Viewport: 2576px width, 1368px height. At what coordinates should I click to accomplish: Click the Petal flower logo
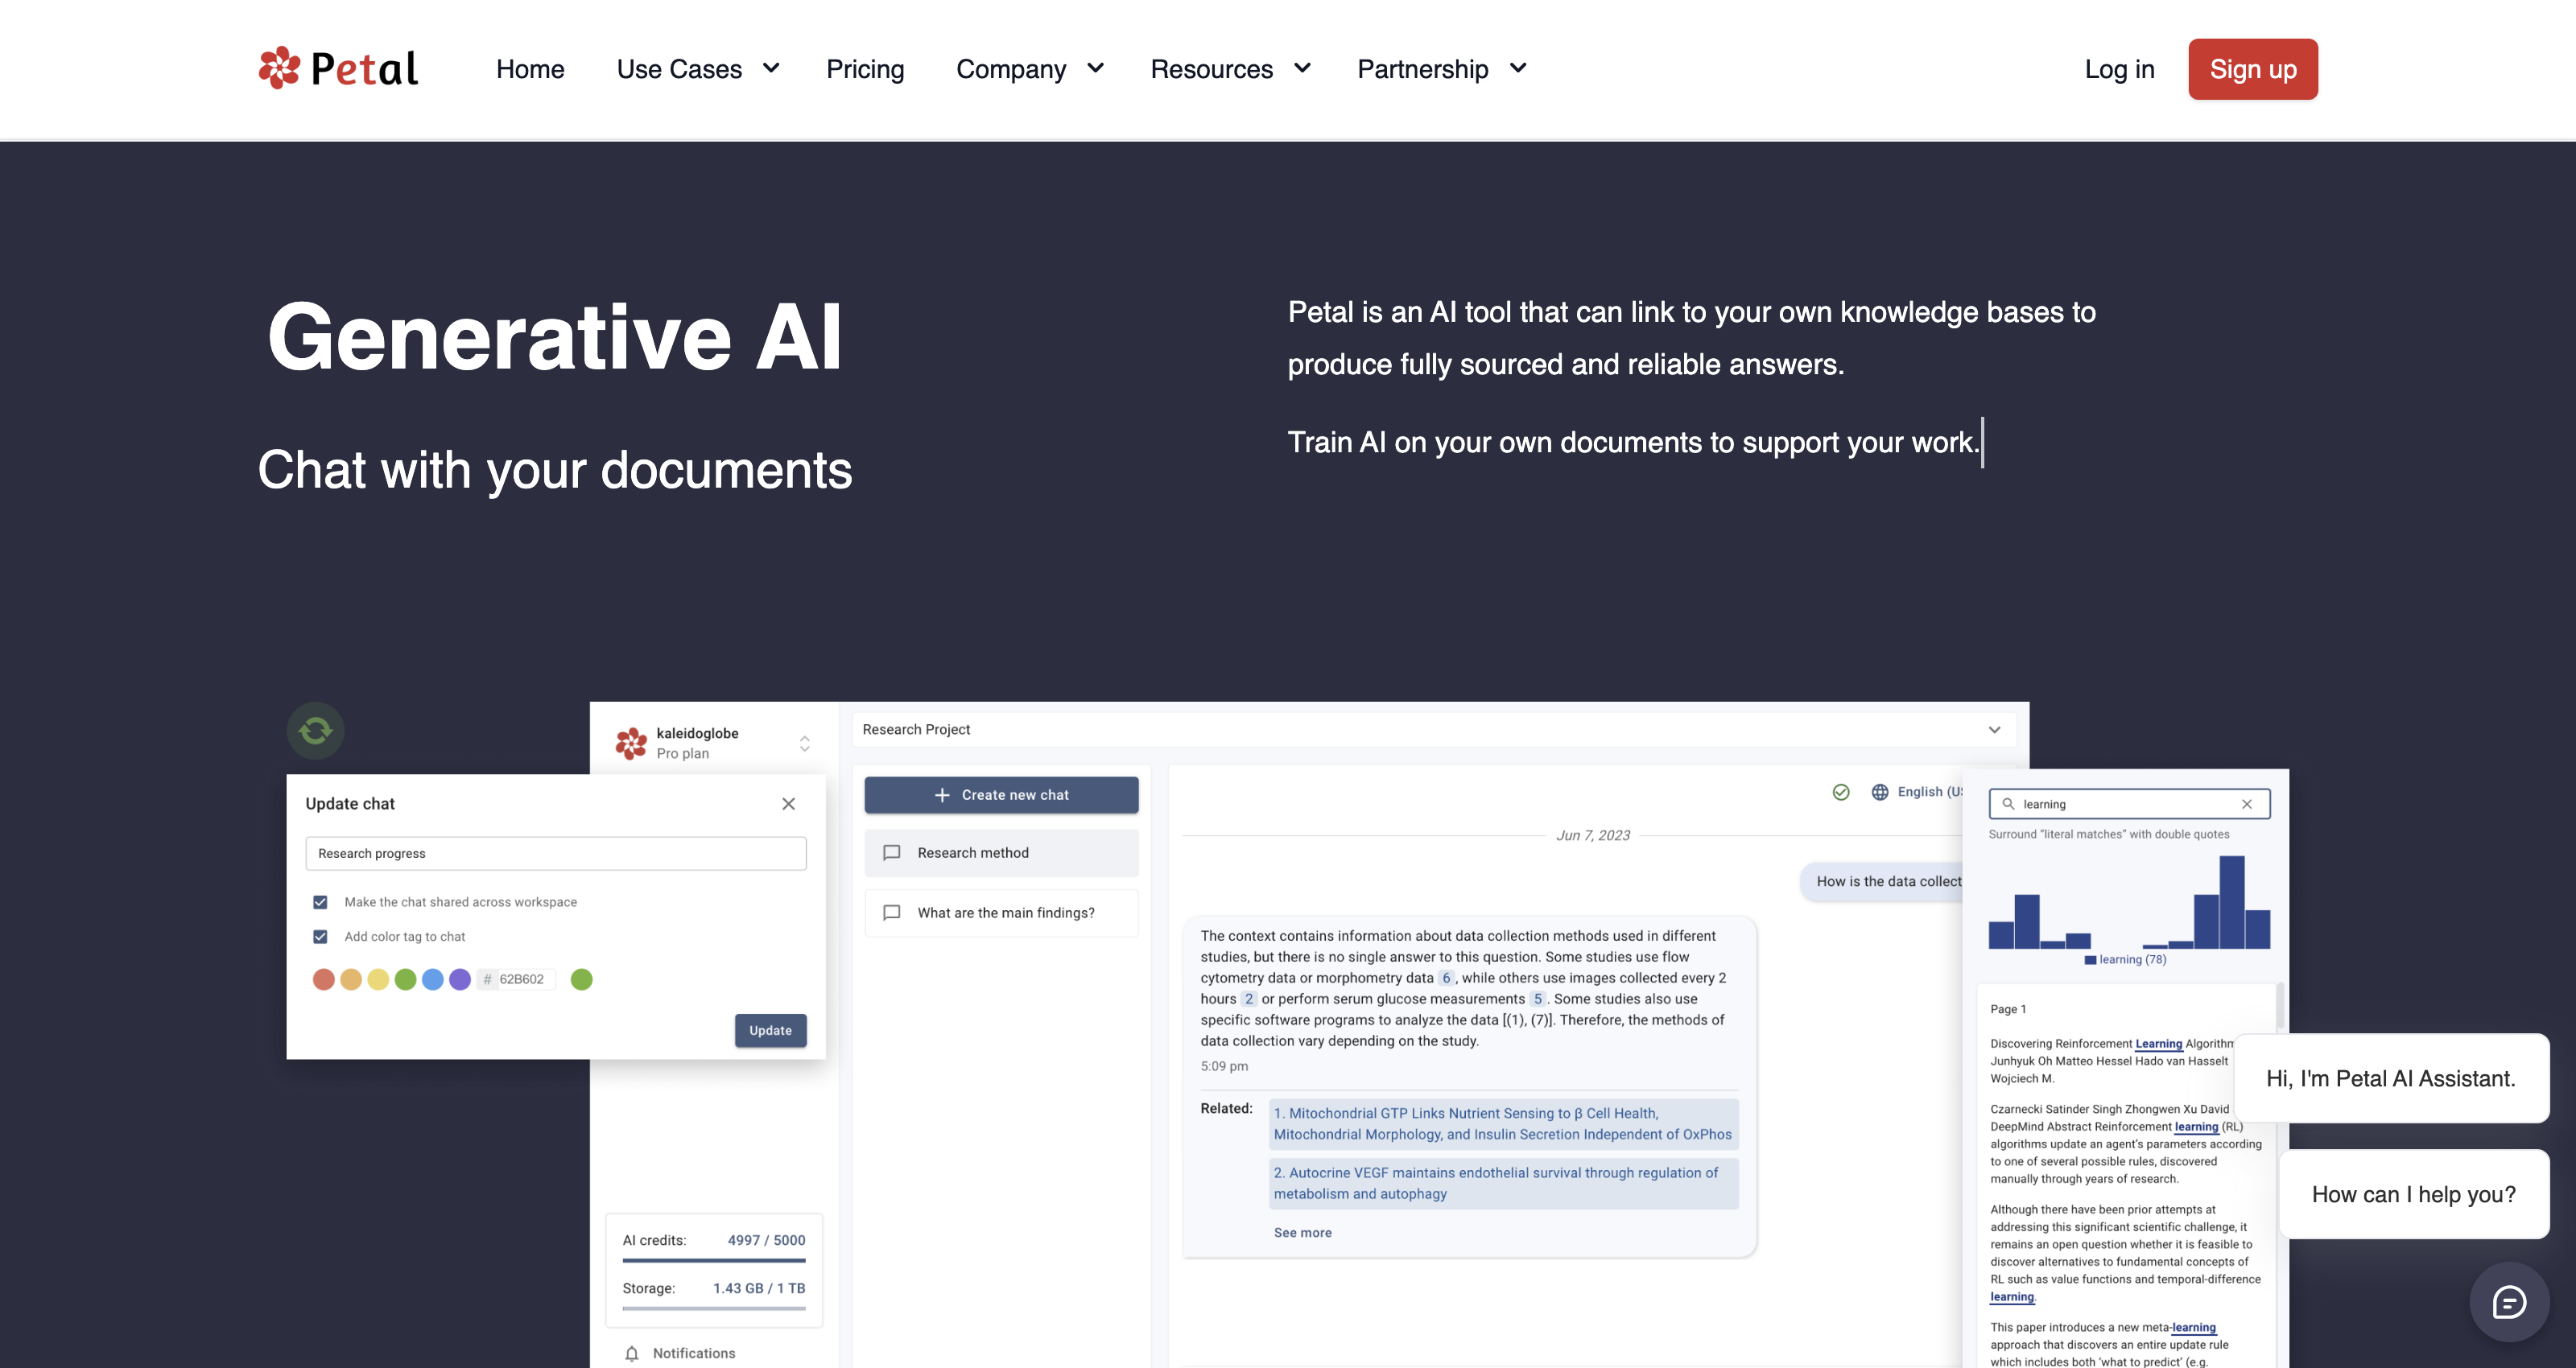(279, 68)
